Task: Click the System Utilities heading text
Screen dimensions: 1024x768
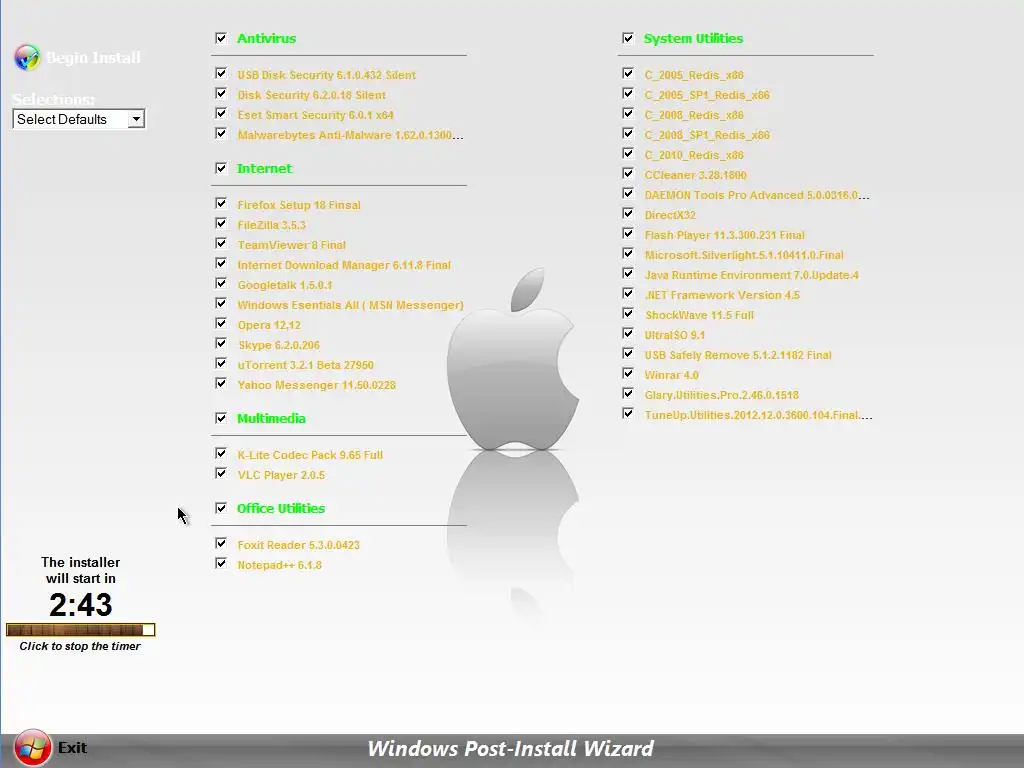Action: pyautogui.click(x=694, y=39)
